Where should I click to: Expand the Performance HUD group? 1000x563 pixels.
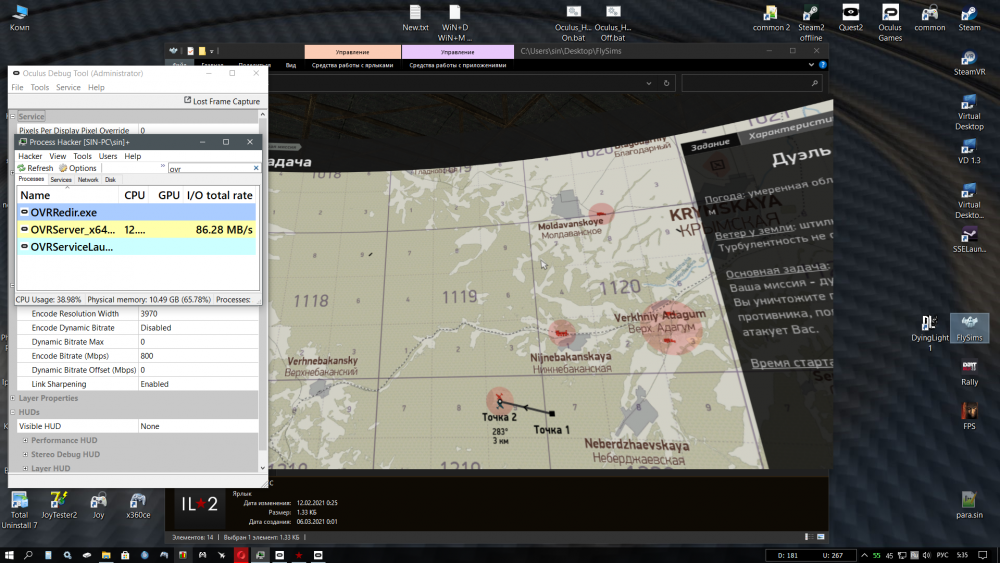coord(26,441)
